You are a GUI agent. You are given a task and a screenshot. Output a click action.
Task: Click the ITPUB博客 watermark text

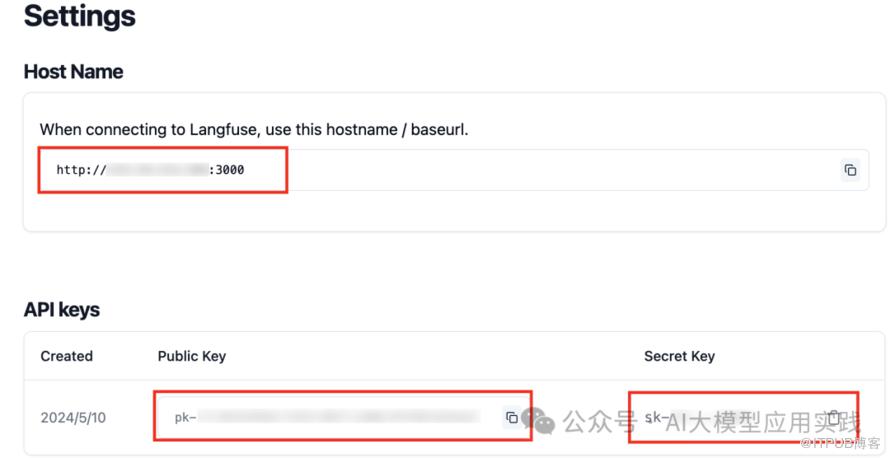(x=838, y=443)
